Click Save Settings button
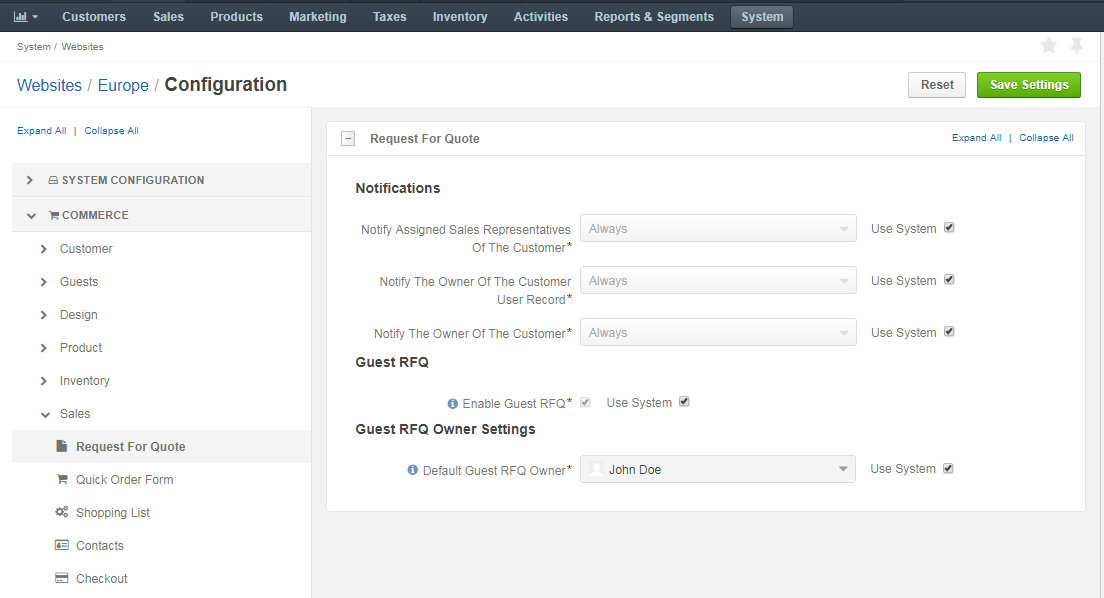Image resolution: width=1104 pixels, height=598 pixels. (x=1029, y=85)
